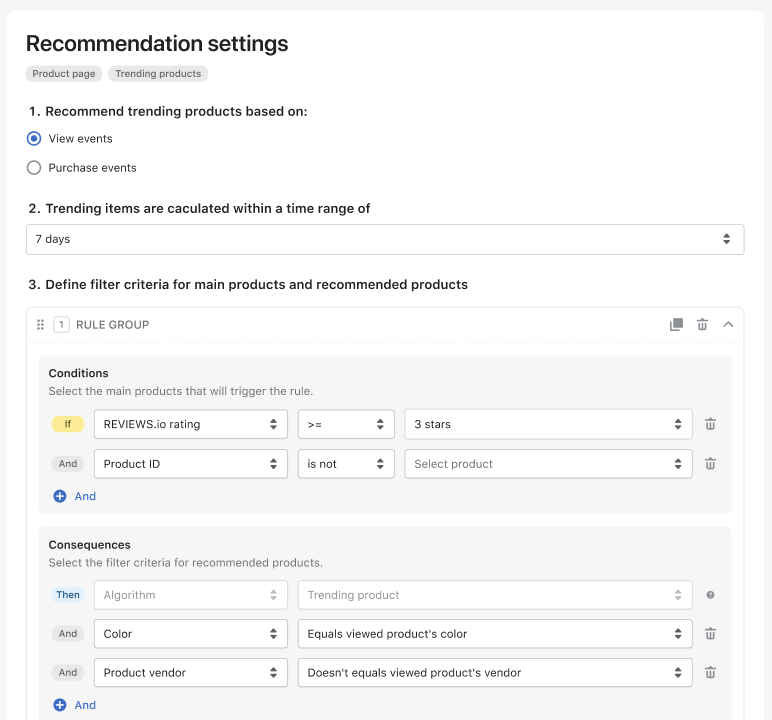Open the Product ID condition dropdown
Image resolution: width=772 pixels, height=720 pixels.
[191, 464]
